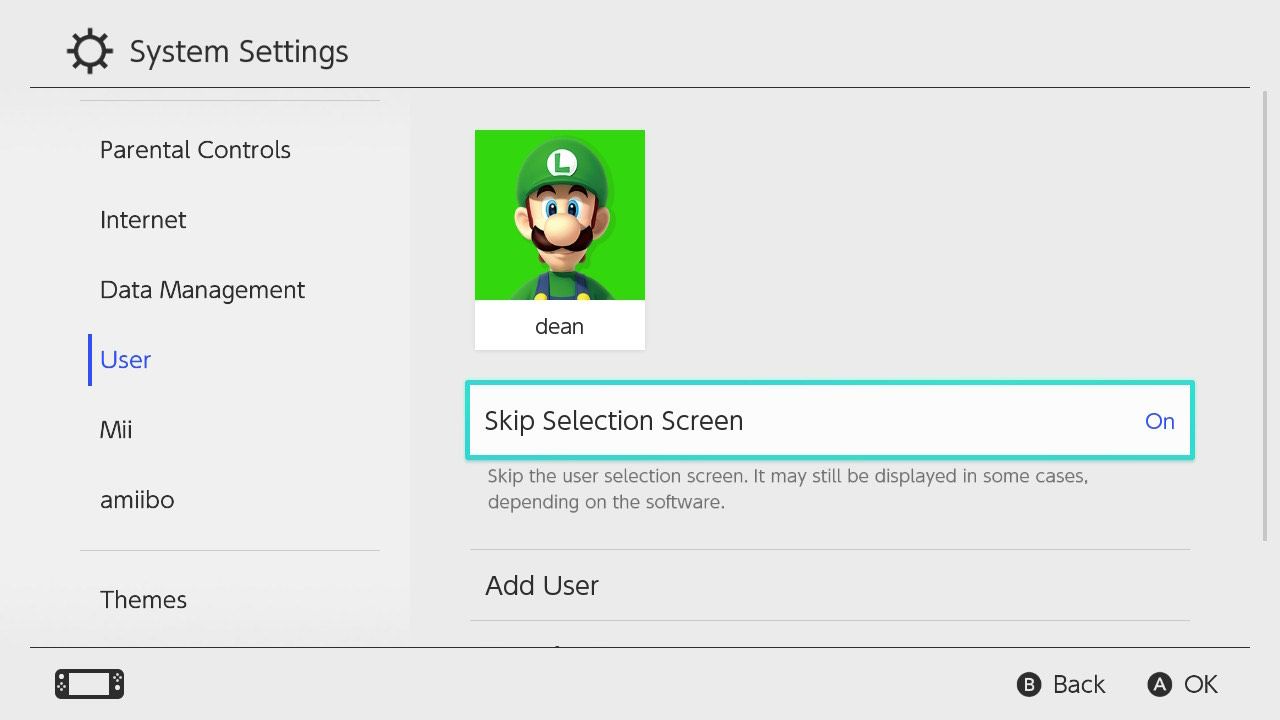Select the battery status icon

click(x=87, y=684)
